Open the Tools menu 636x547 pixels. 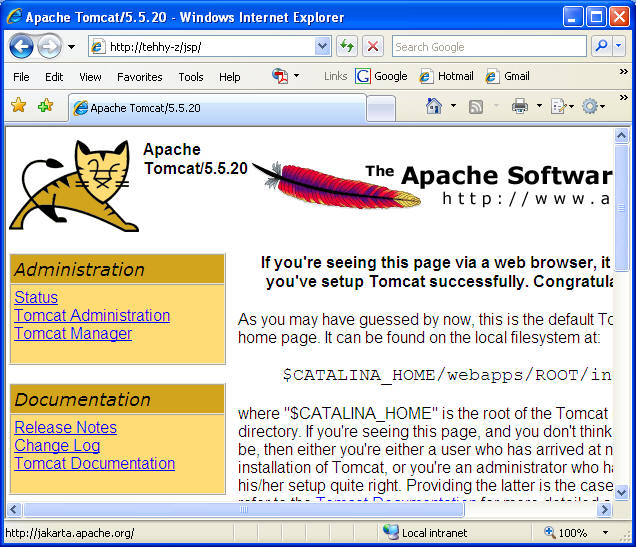(191, 77)
